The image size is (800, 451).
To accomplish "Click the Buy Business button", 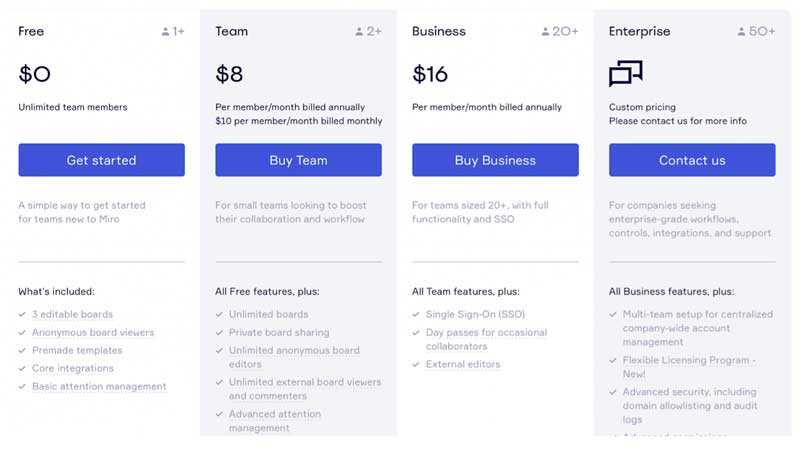I will pyautogui.click(x=495, y=160).
